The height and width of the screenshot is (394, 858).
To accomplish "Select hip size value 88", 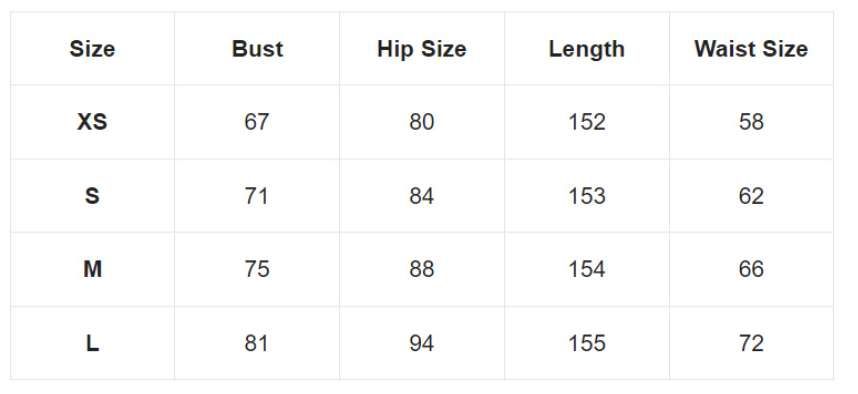I will [x=422, y=269].
